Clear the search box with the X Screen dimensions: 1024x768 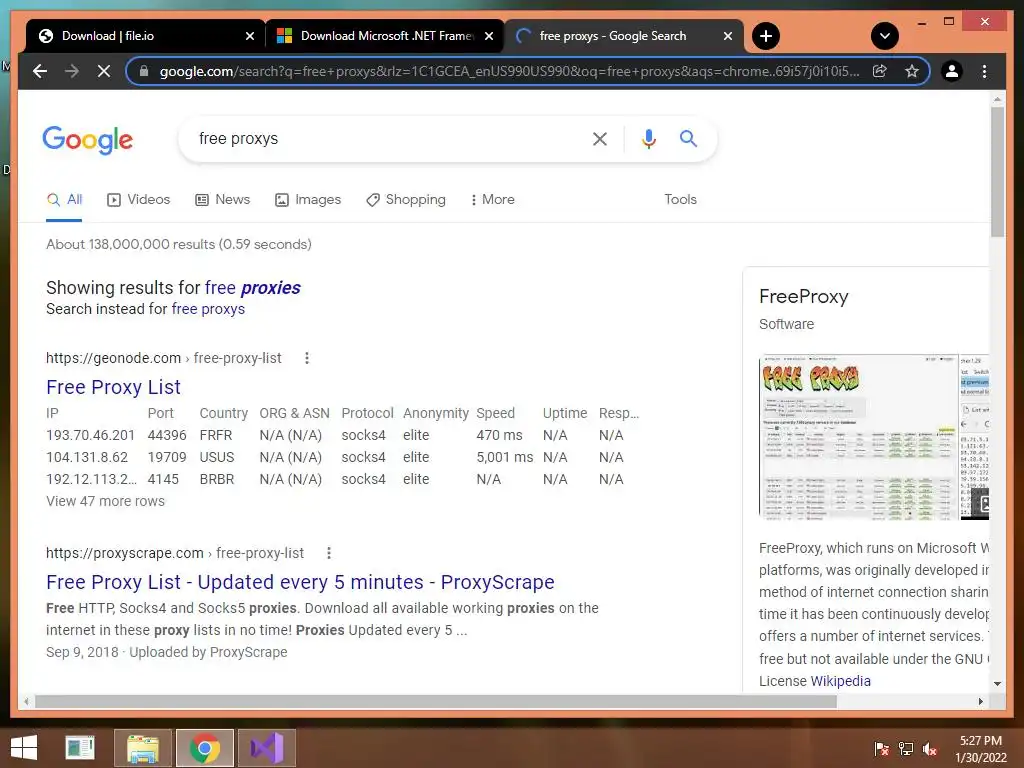click(x=600, y=138)
